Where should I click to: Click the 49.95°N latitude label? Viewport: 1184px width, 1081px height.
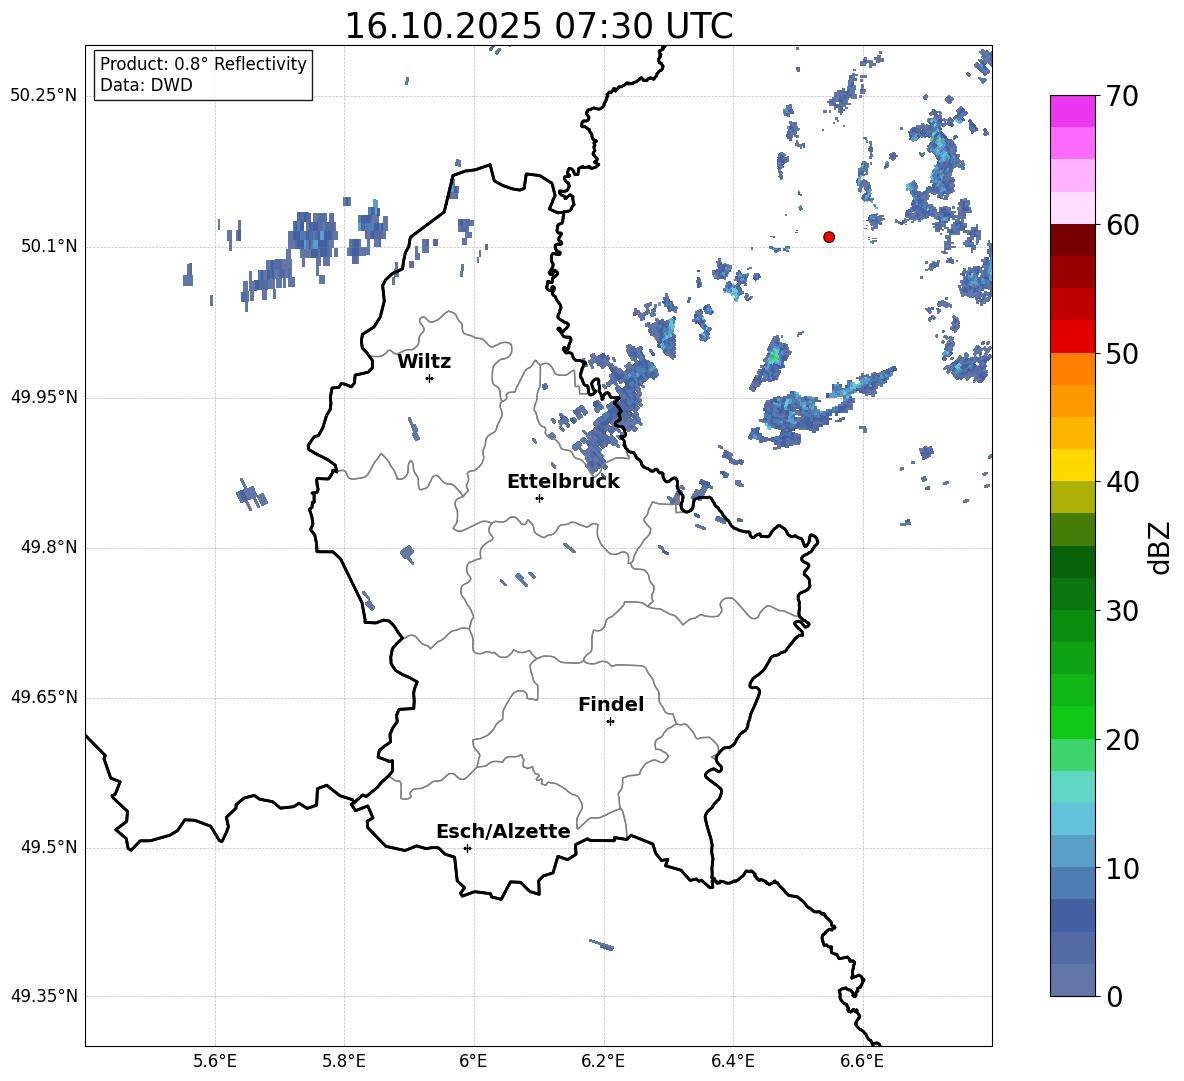44,396
